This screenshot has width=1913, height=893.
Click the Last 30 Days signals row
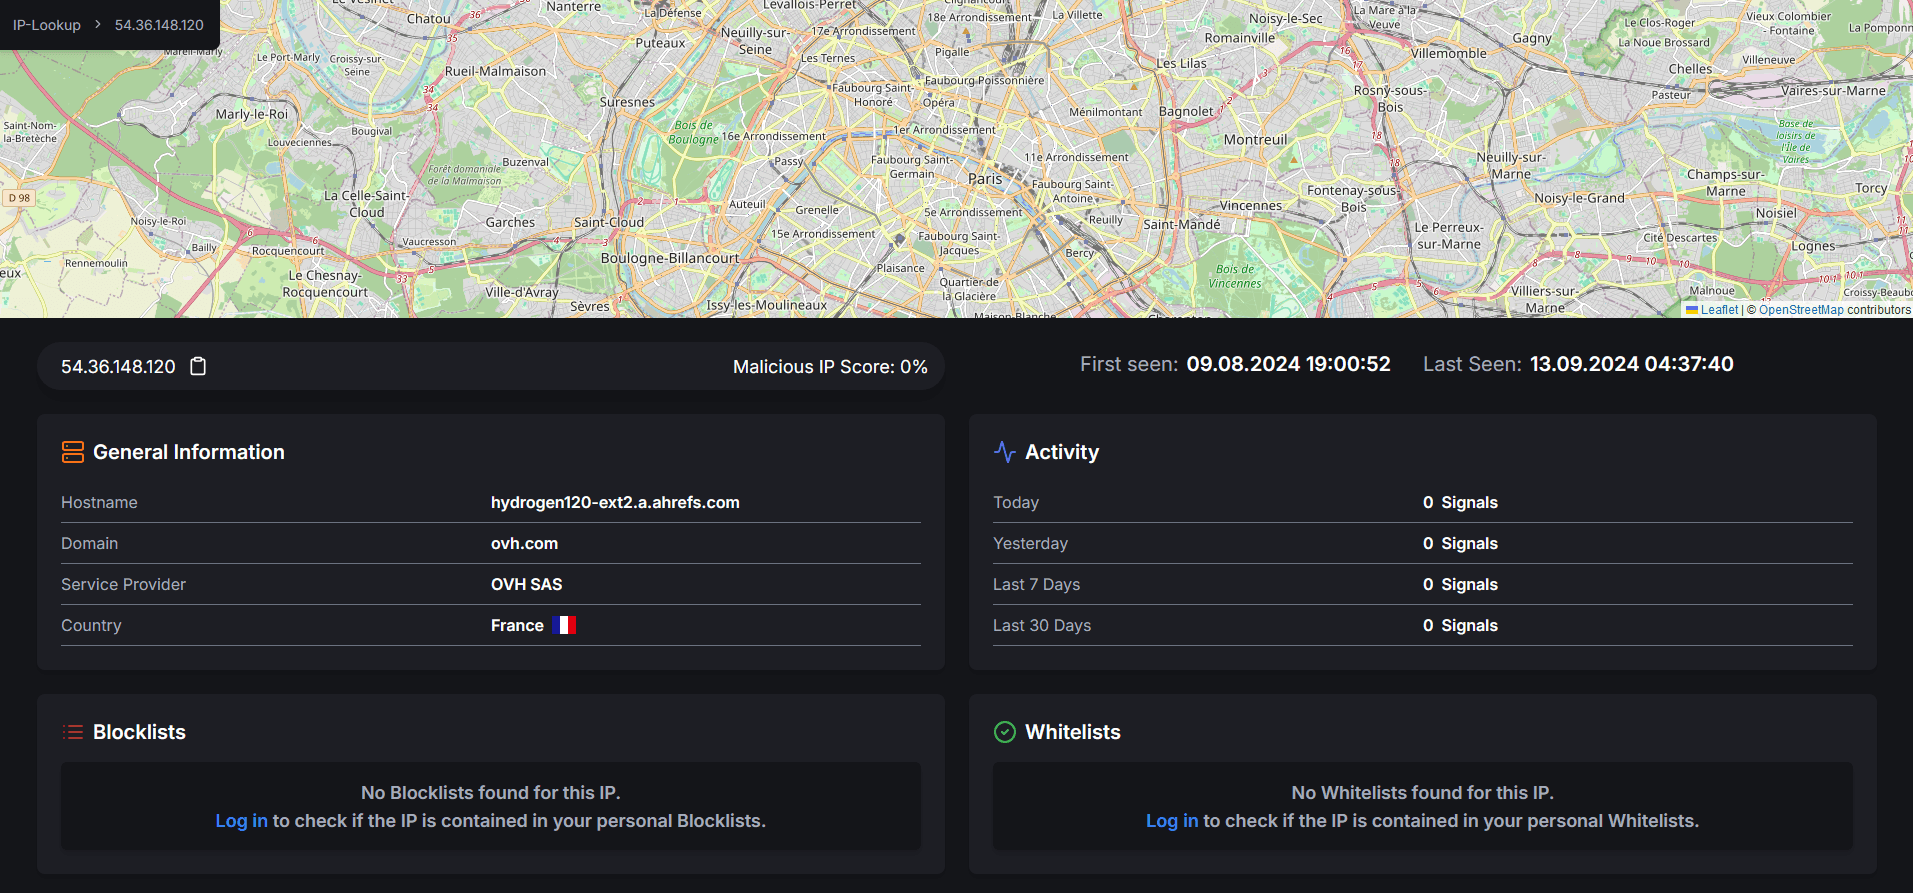(1422, 625)
